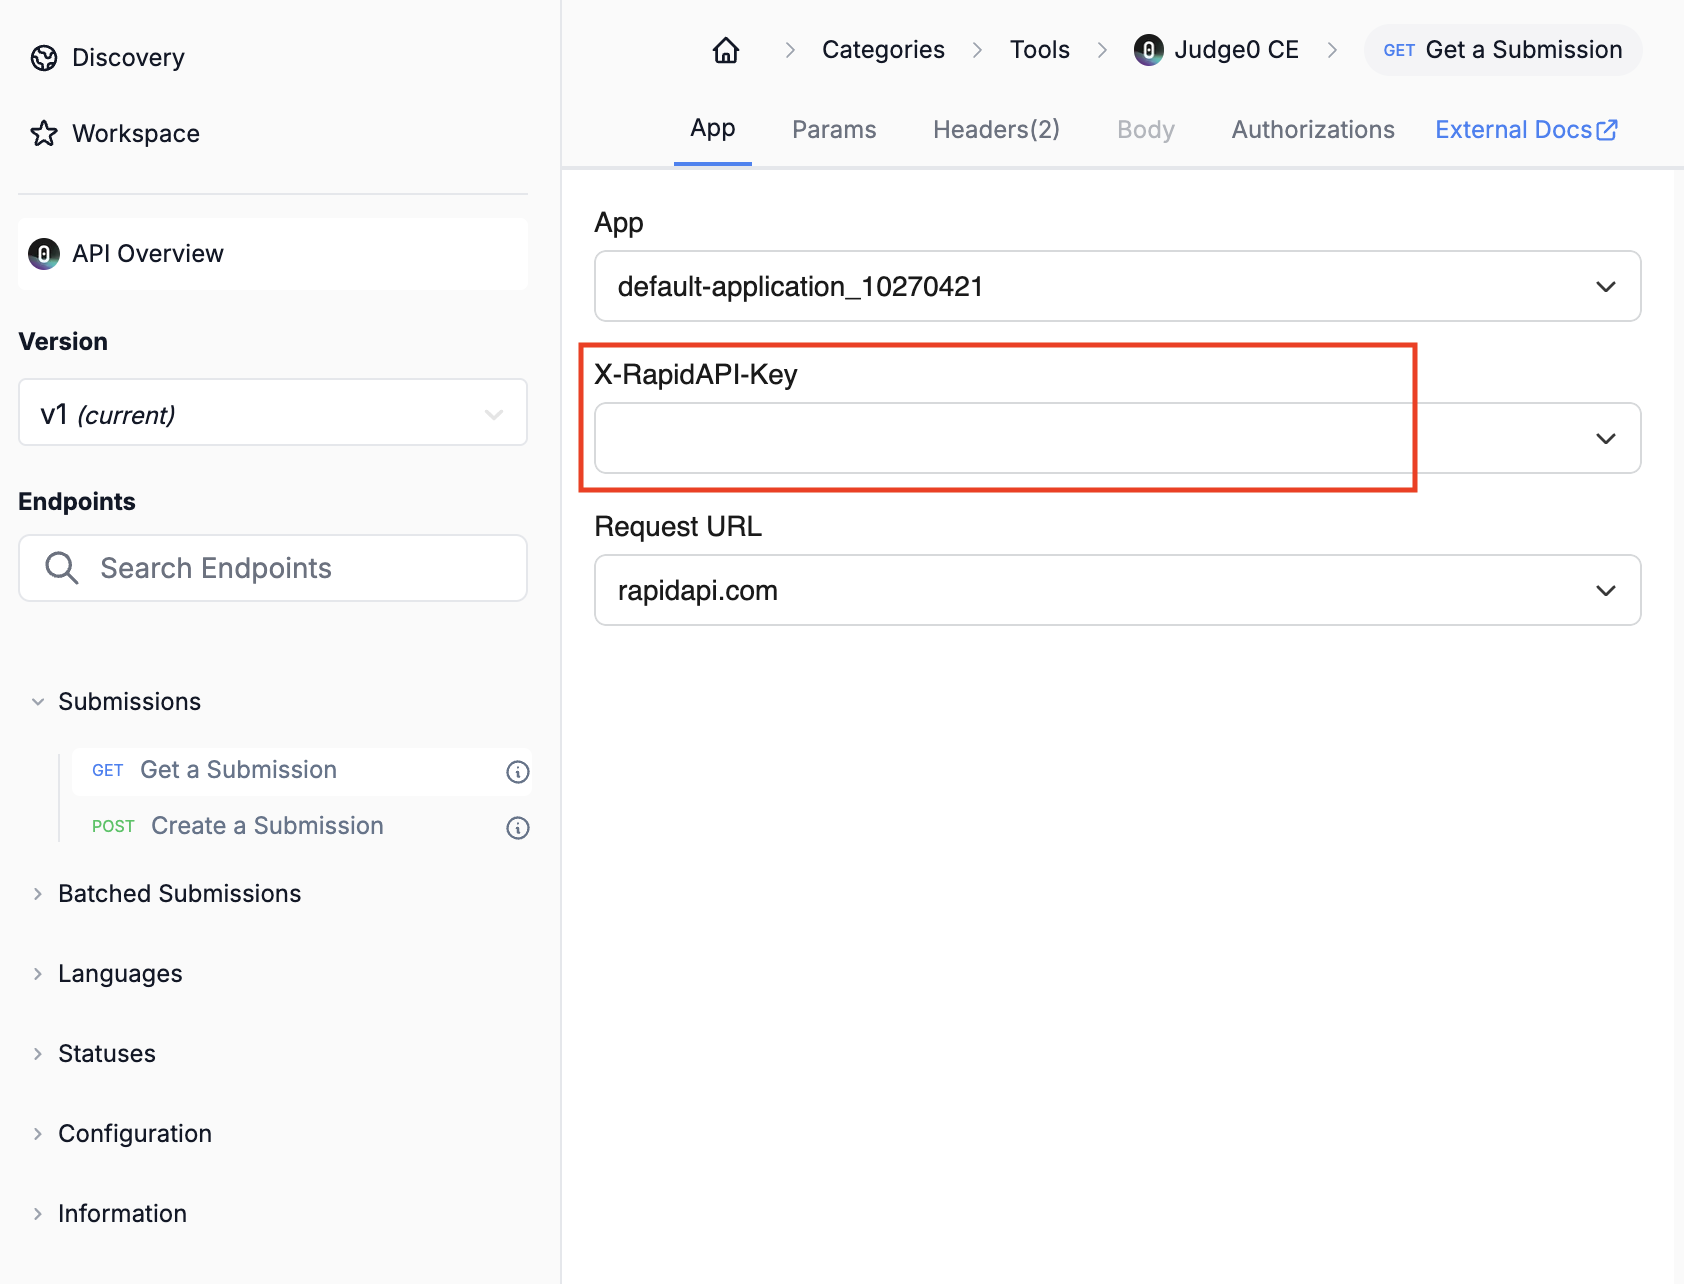Show info for Create a Submission endpoint
This screenshot has height=1284, width=1684.
(518, 828)
